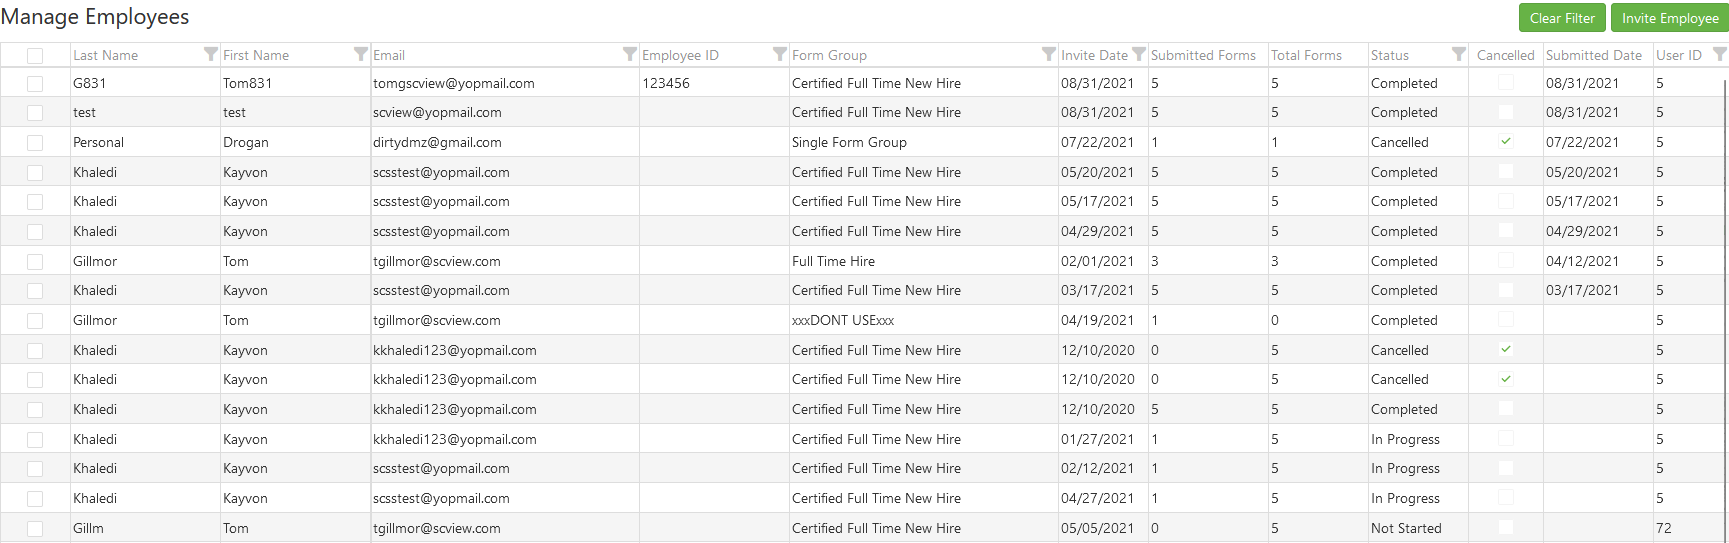Click invite date 01/27/2021
The width and height of the screenshot is (1729, 543).
click(x=1097, y=439)
